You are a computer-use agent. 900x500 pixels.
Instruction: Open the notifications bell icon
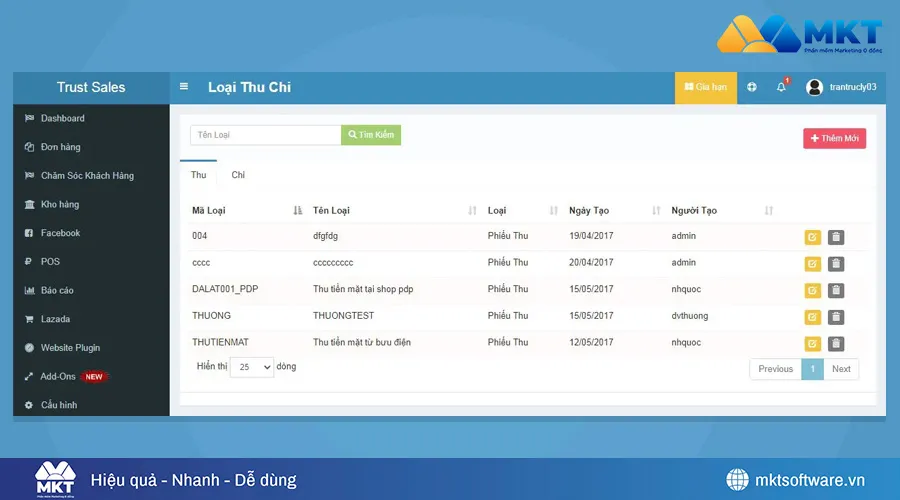click(781, 87)
